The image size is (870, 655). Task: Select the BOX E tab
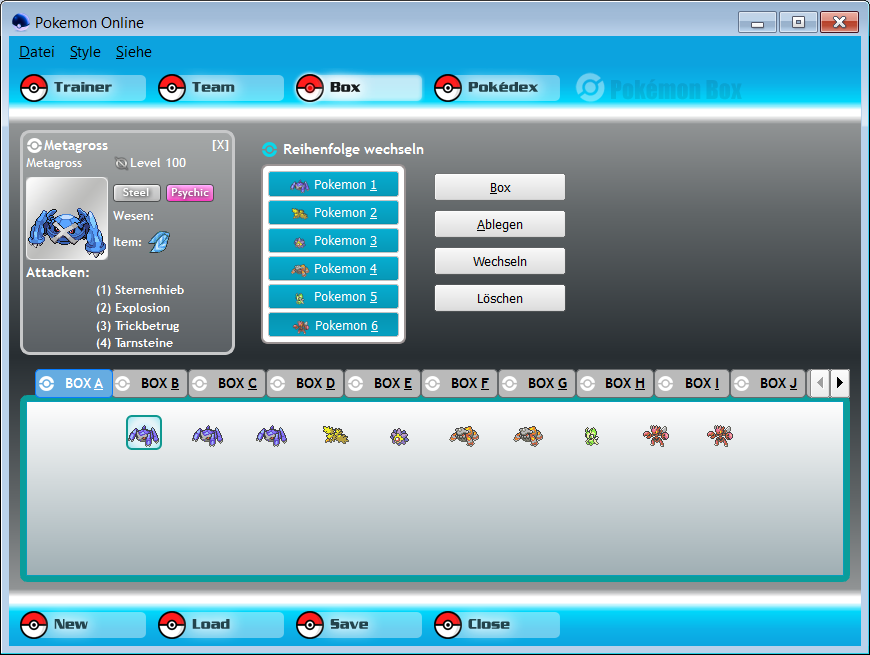pyautogui.click(x=383, y=383)
